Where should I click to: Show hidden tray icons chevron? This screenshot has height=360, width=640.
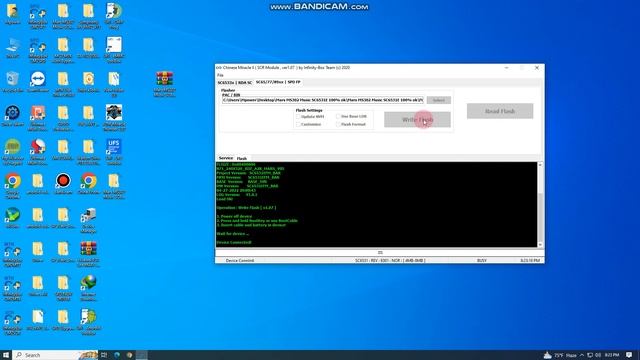(582, 355)
